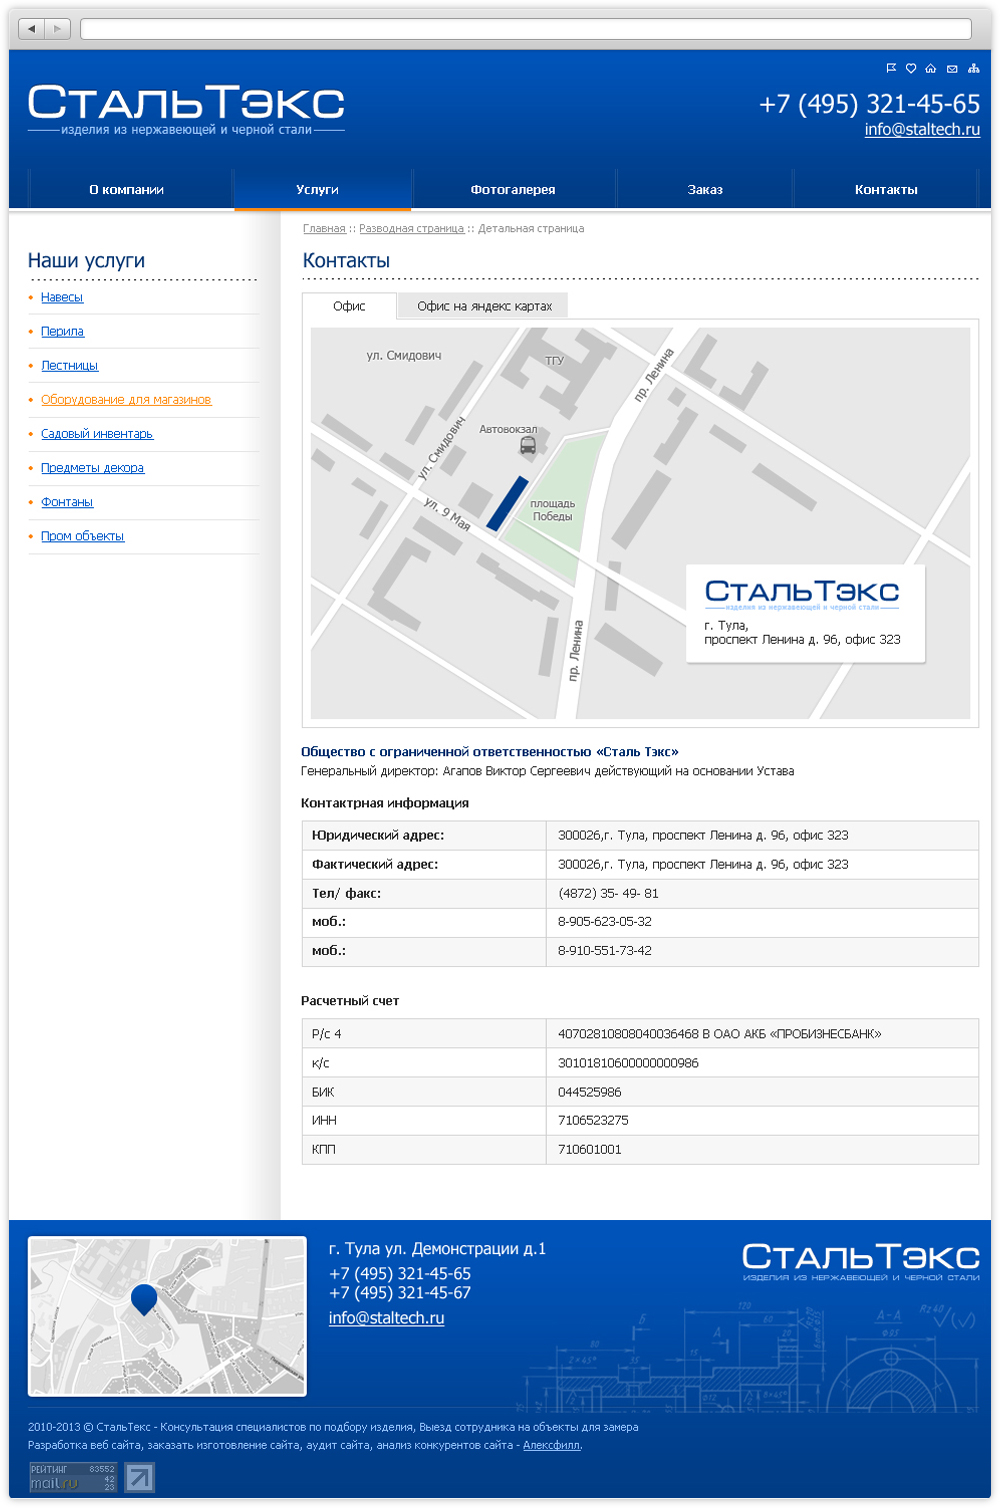Open the Перила service link
Viewport: 1000px width, 1508px height.
click(x=62, y=332)
